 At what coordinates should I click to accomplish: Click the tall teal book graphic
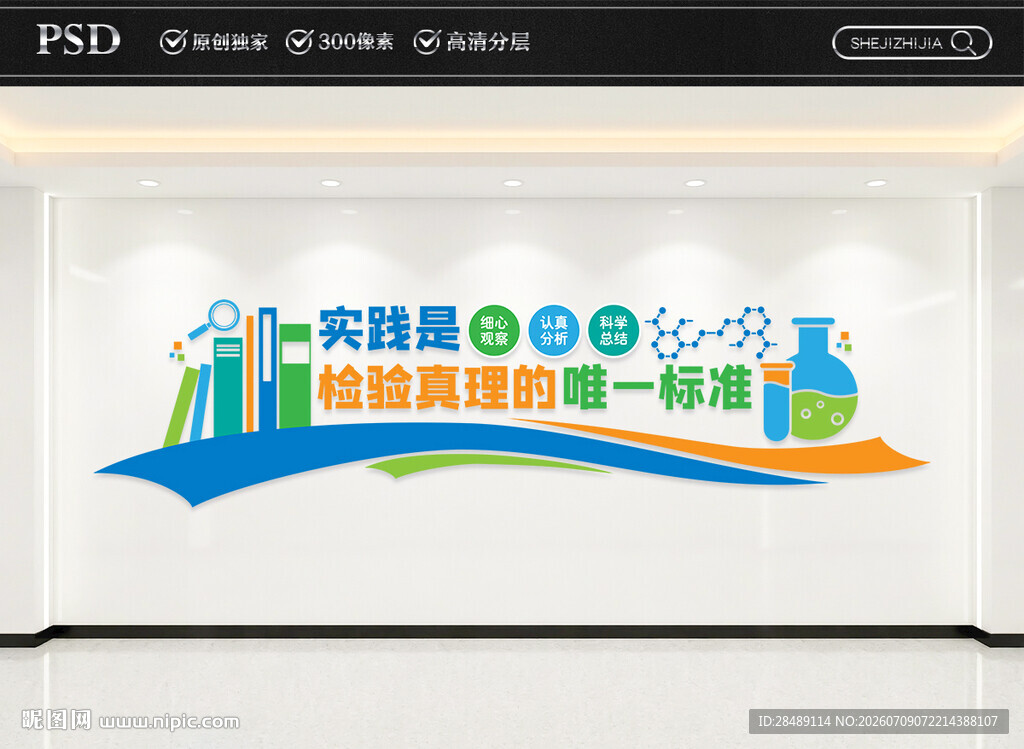[228, 385]
